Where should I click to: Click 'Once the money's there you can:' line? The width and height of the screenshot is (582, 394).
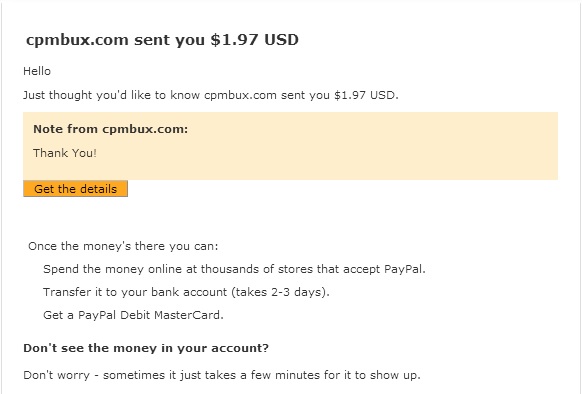click(x=123, y=246)
